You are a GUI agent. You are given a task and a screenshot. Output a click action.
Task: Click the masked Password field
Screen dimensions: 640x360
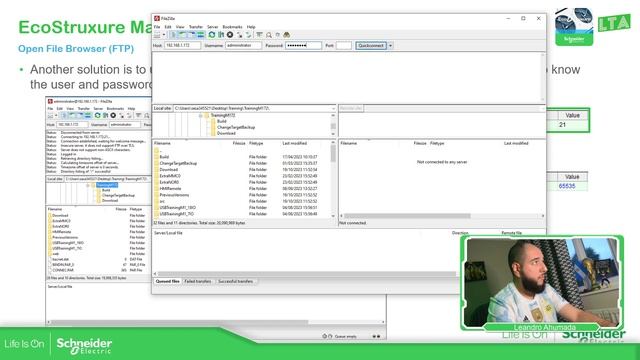tap(303, 46)
